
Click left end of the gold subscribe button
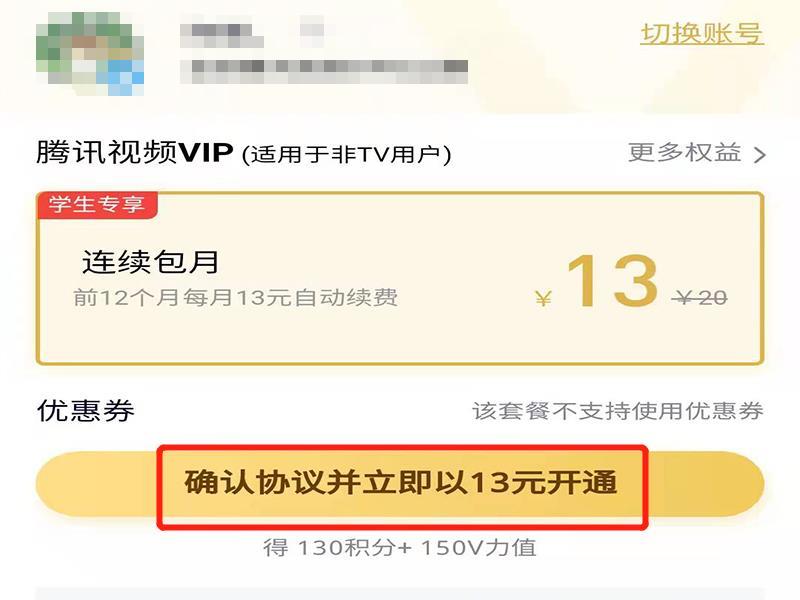point(97,484)
